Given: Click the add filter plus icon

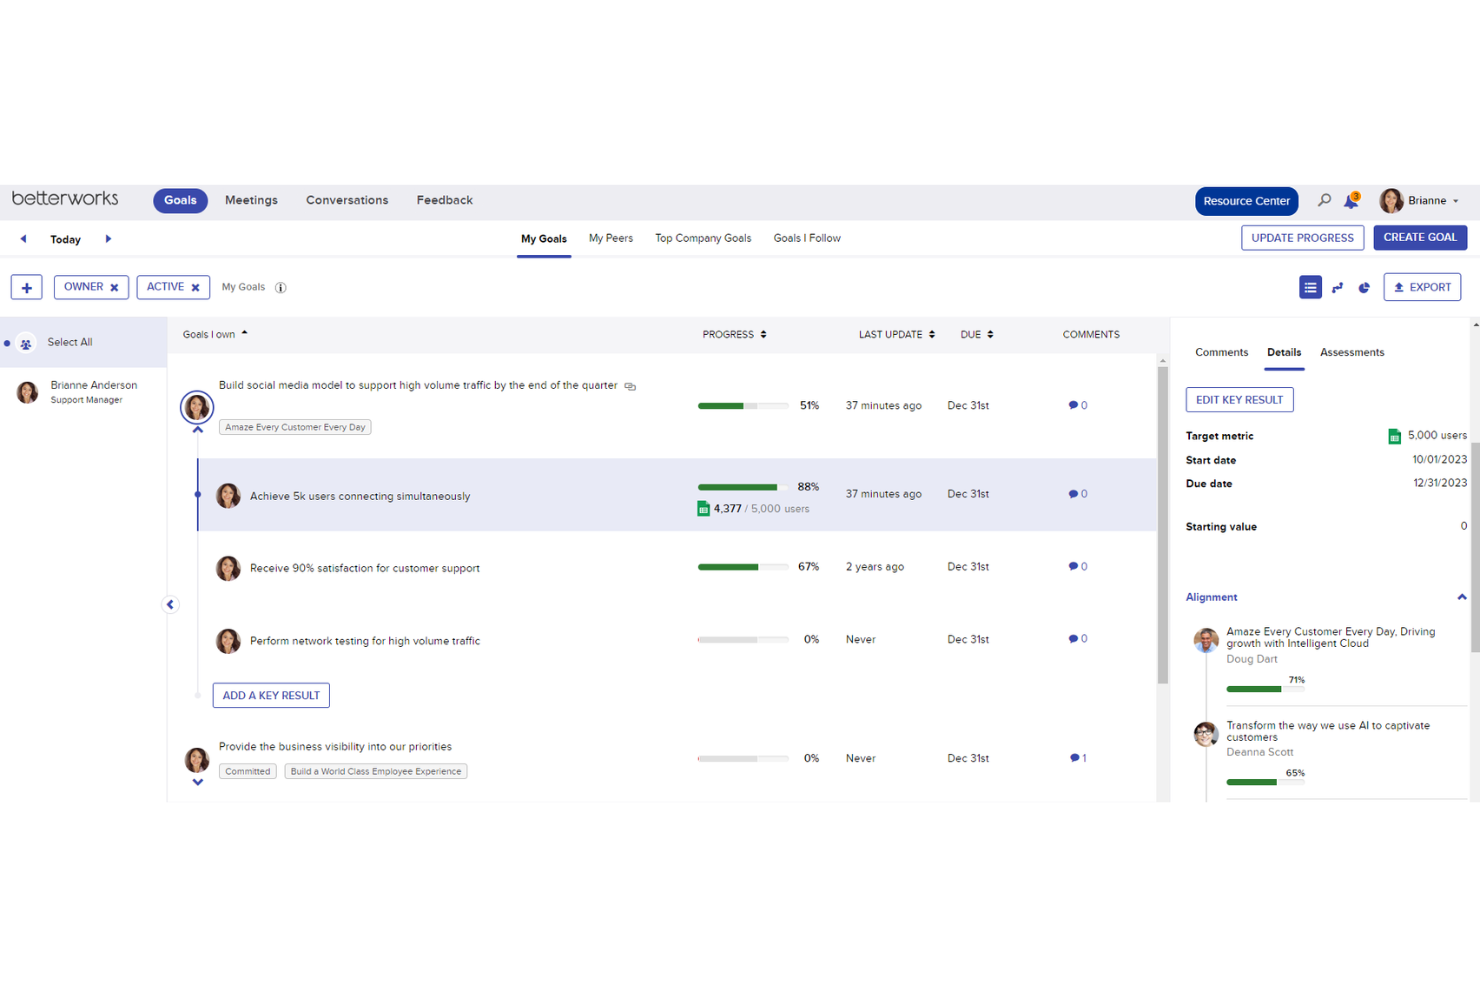Looking at the screenshot, I should click(x=26, y=287).
